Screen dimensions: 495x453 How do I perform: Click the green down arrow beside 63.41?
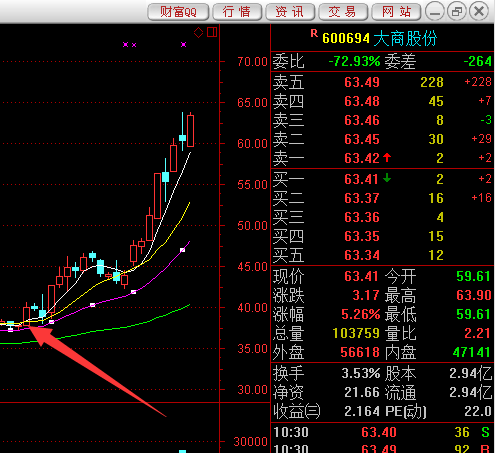pyautogui.click(x=387, y=178)
